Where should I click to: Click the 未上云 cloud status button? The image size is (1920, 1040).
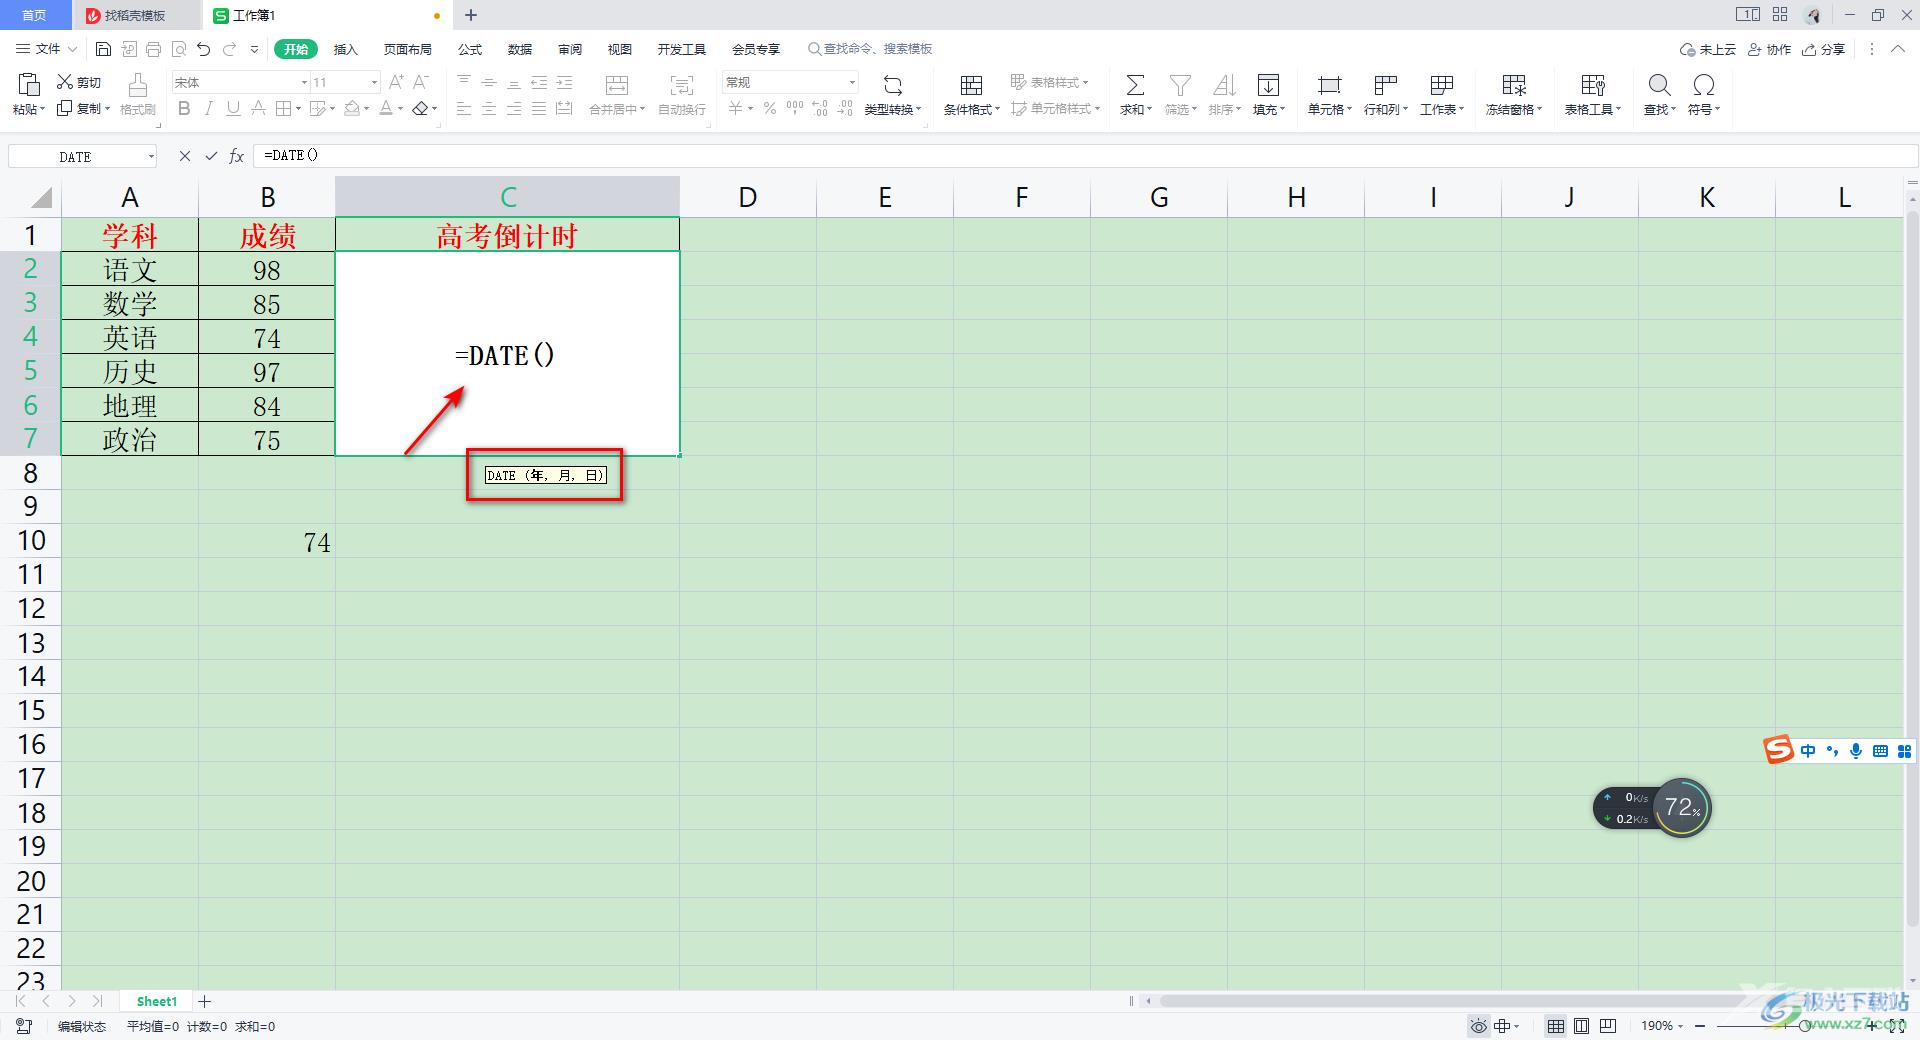(x=1707, y=49)
